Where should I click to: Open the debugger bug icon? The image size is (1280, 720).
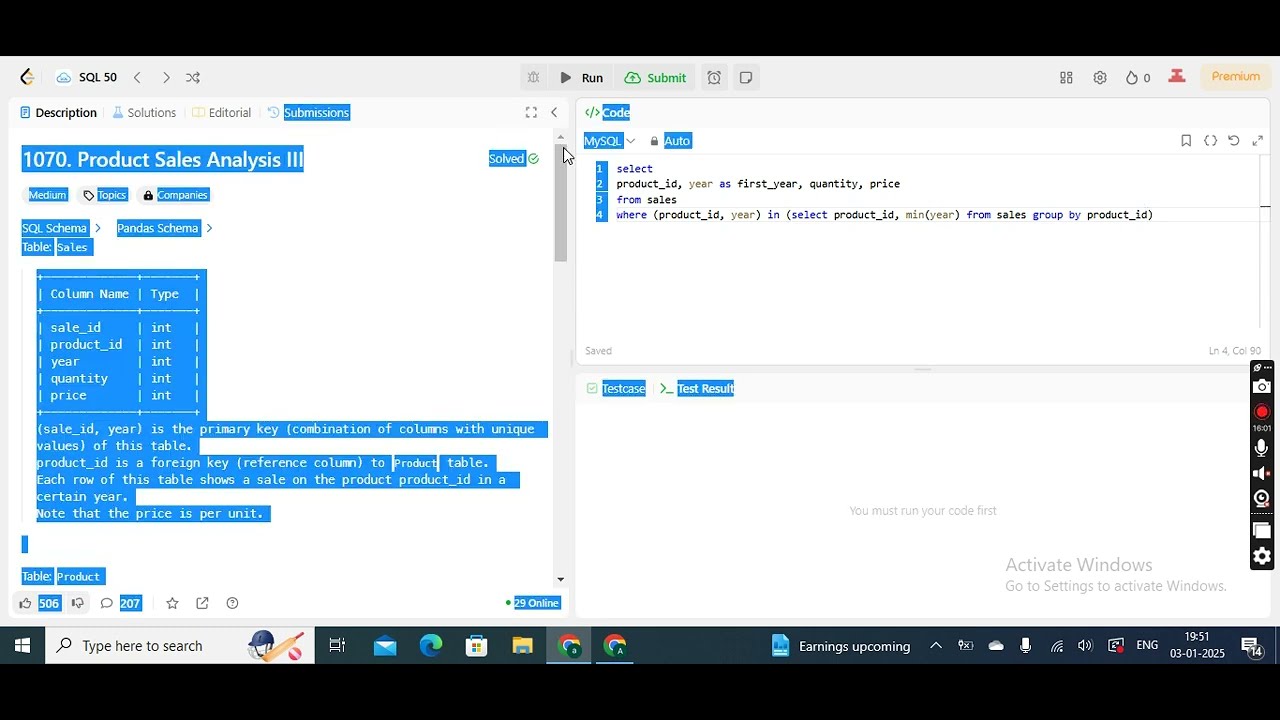pos(533,77)
